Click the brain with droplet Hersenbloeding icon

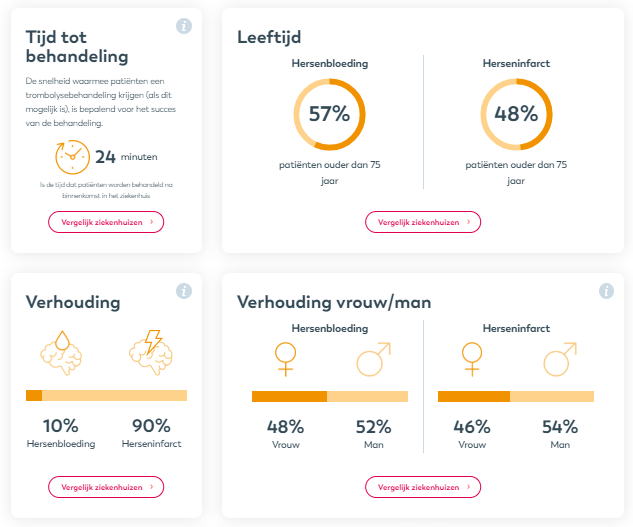pyautogui.click(x=61, y=353)
